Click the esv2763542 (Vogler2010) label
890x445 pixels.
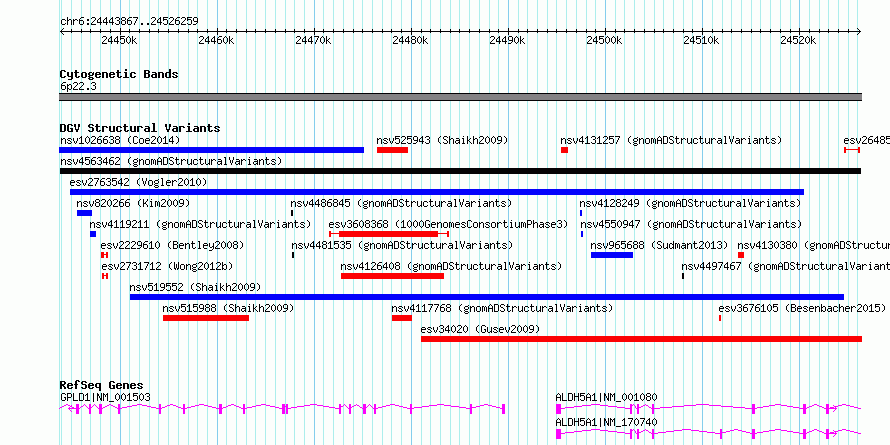click(x=138, y=182)
